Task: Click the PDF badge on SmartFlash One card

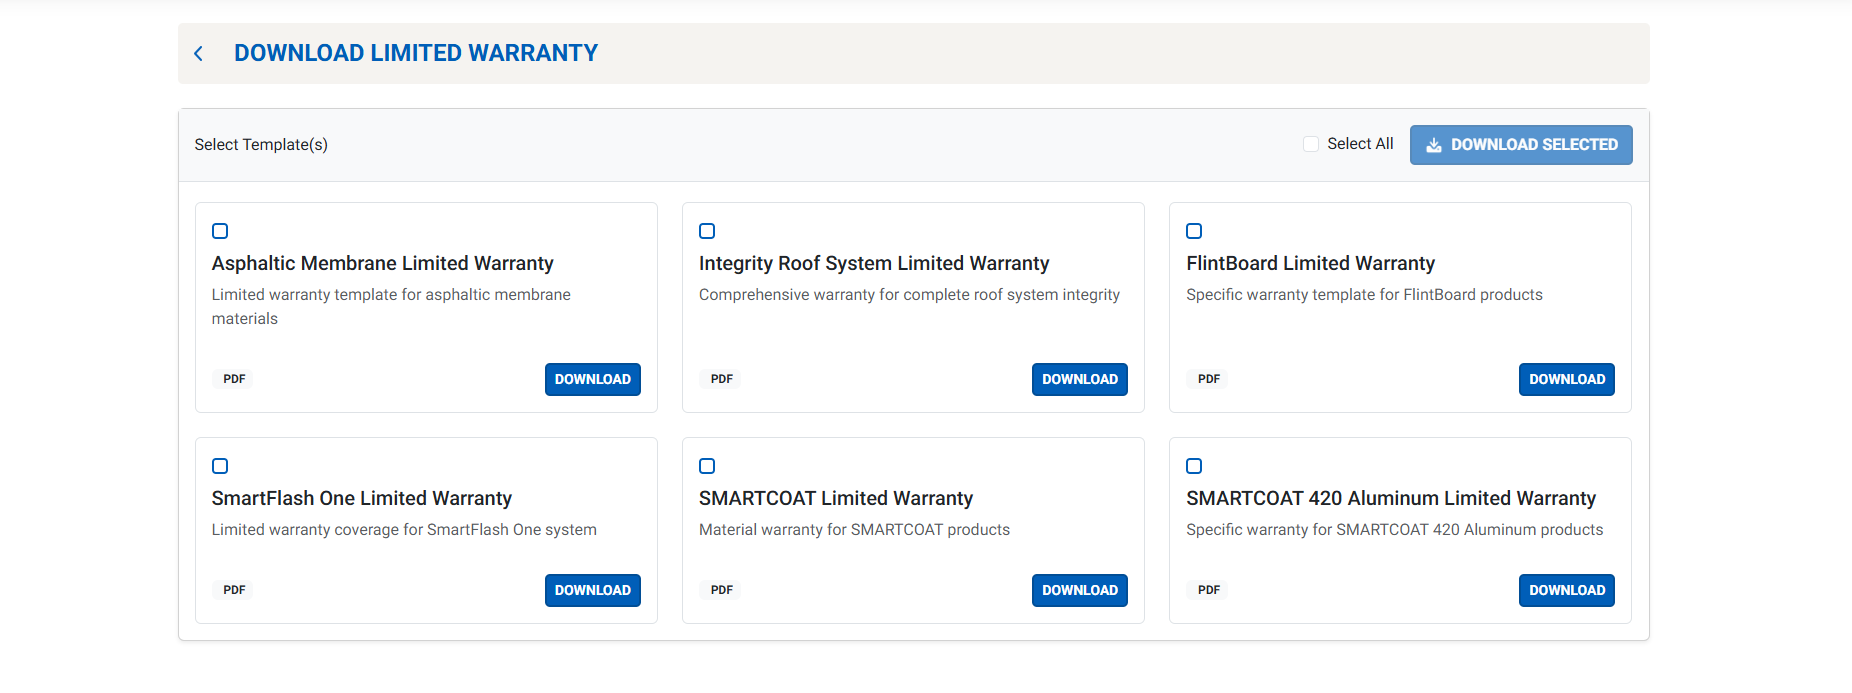Action: [x=234, y=590]
